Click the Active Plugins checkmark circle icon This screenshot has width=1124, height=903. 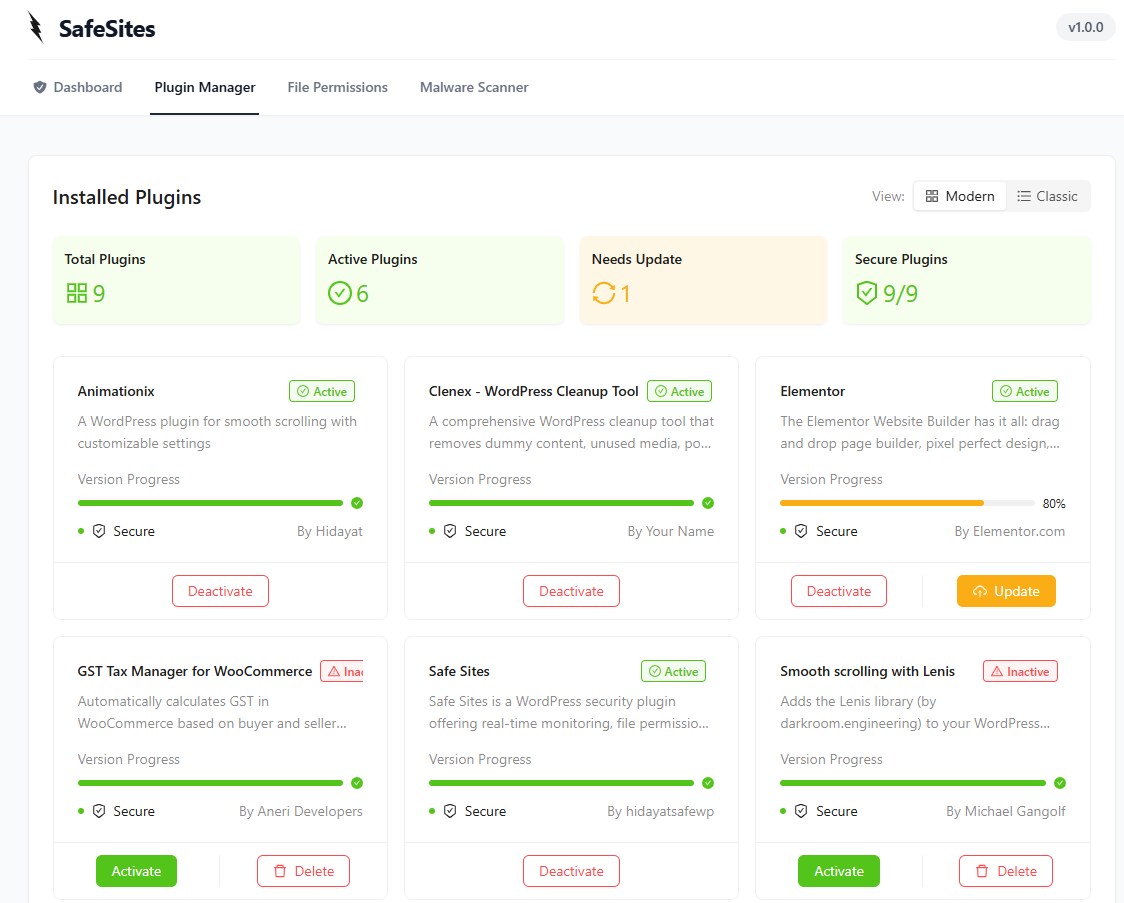(340, 293)
